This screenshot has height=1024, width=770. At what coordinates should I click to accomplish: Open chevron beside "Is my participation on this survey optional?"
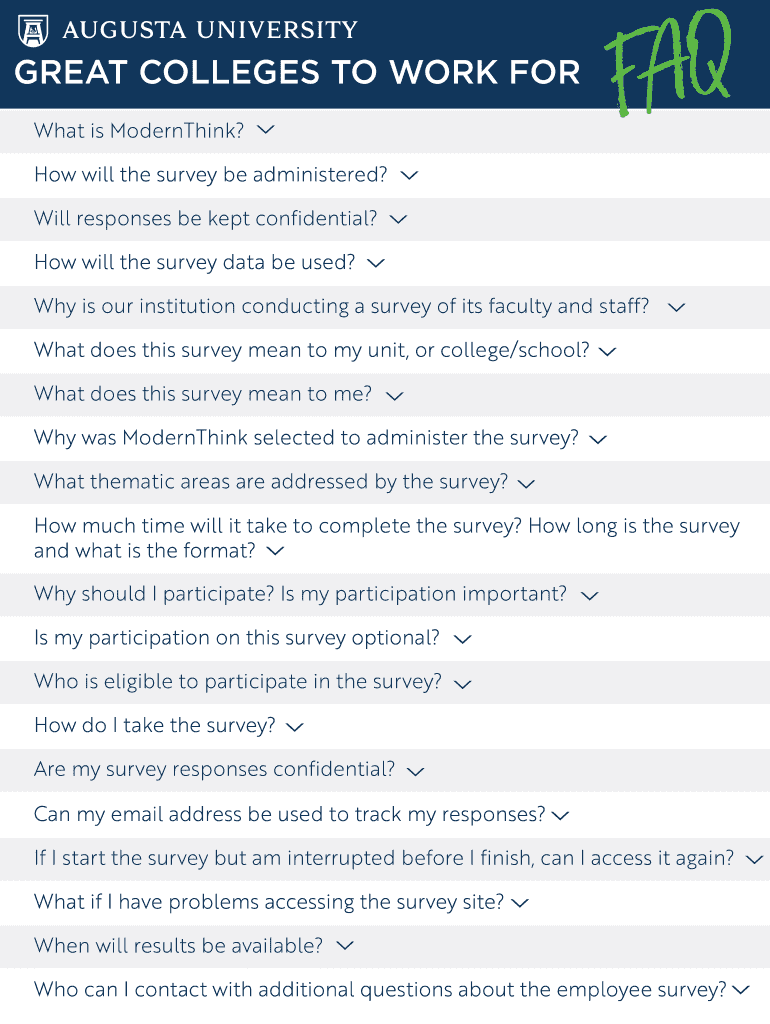[462, 639]
